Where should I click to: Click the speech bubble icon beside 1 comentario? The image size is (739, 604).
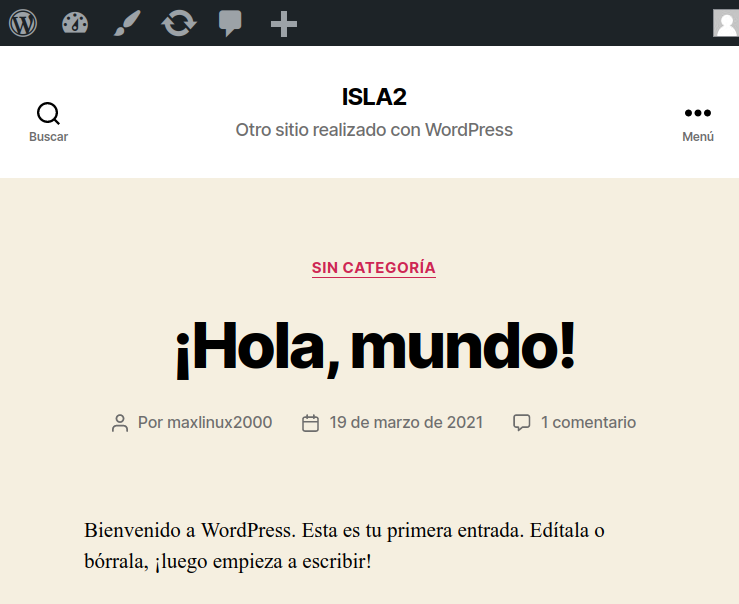pyautogui.click(x=522, y=423)
